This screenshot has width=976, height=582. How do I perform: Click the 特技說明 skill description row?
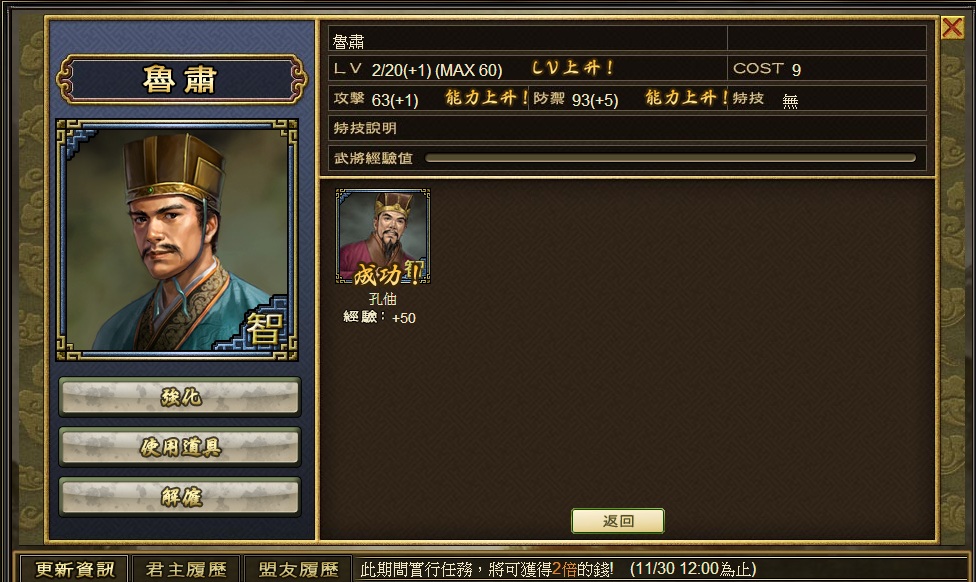(627, 128)
